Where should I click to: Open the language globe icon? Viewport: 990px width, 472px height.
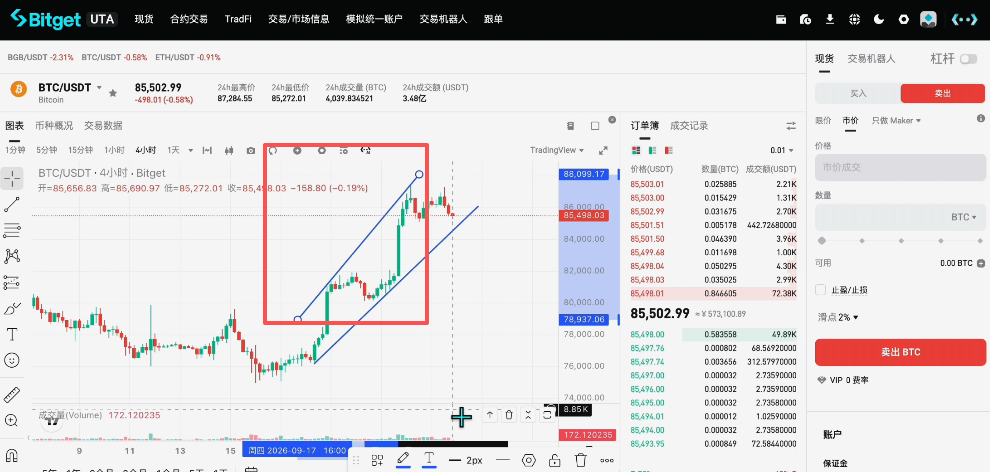coord(854,20)
